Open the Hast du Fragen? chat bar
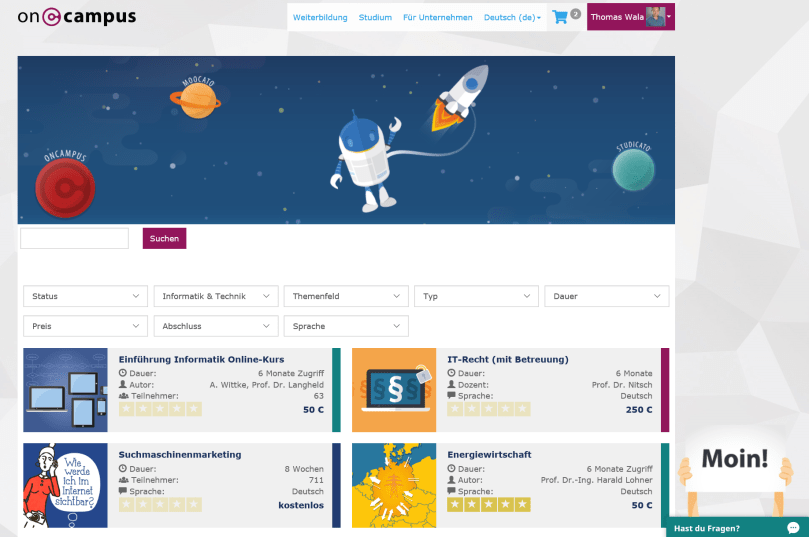Viewport: 809px width, 537px height. pos(738,527)
